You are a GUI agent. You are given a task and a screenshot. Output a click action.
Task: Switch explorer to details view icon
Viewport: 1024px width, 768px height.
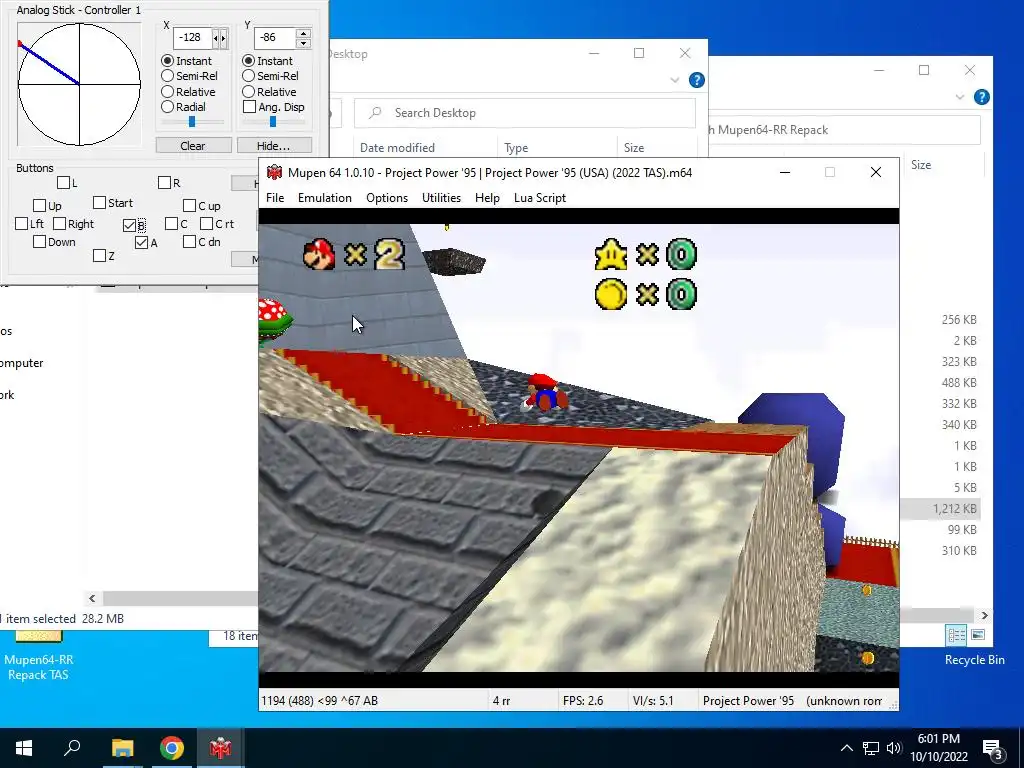click(x=957, y=635)
